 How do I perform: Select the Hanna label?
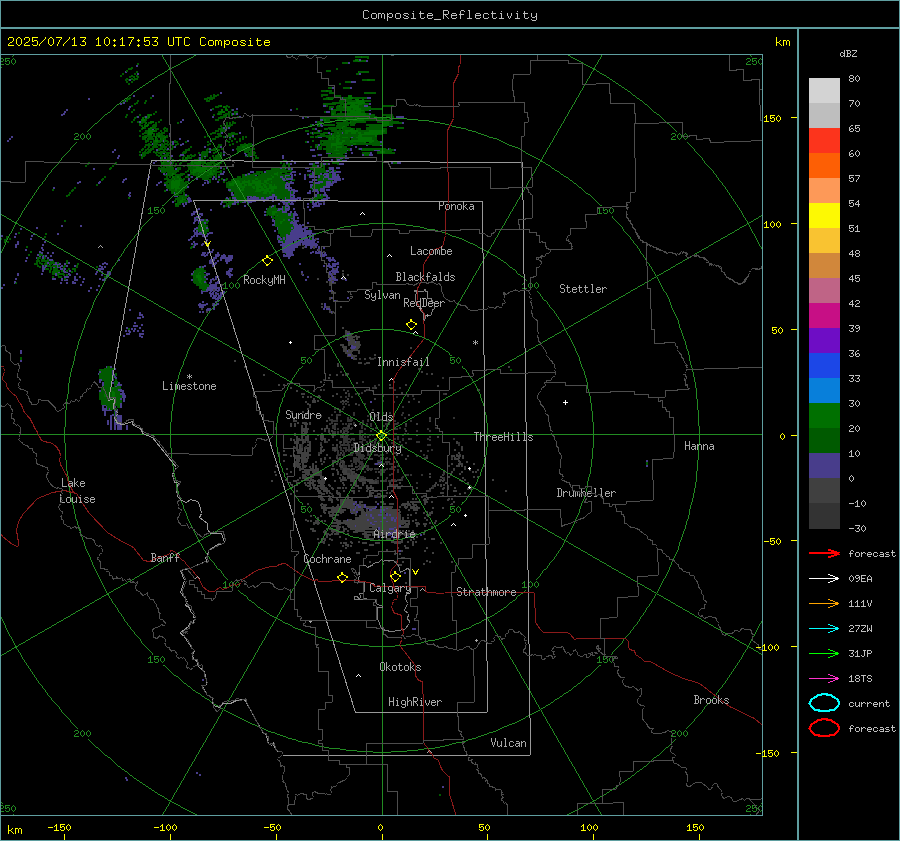tap(699, 446)
